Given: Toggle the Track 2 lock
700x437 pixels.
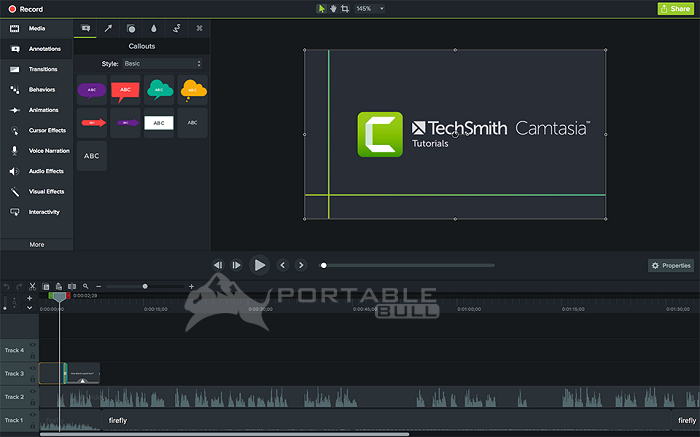Looking at the screenshot, I should (x=33, y=402).
